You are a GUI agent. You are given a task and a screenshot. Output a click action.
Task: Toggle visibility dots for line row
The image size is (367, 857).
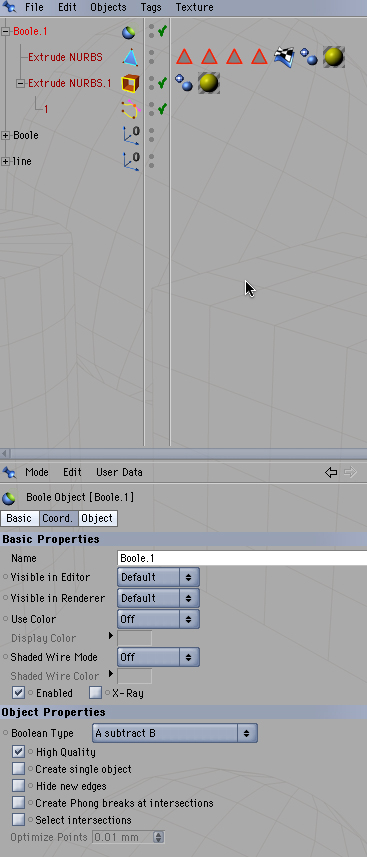coord(152,161)
